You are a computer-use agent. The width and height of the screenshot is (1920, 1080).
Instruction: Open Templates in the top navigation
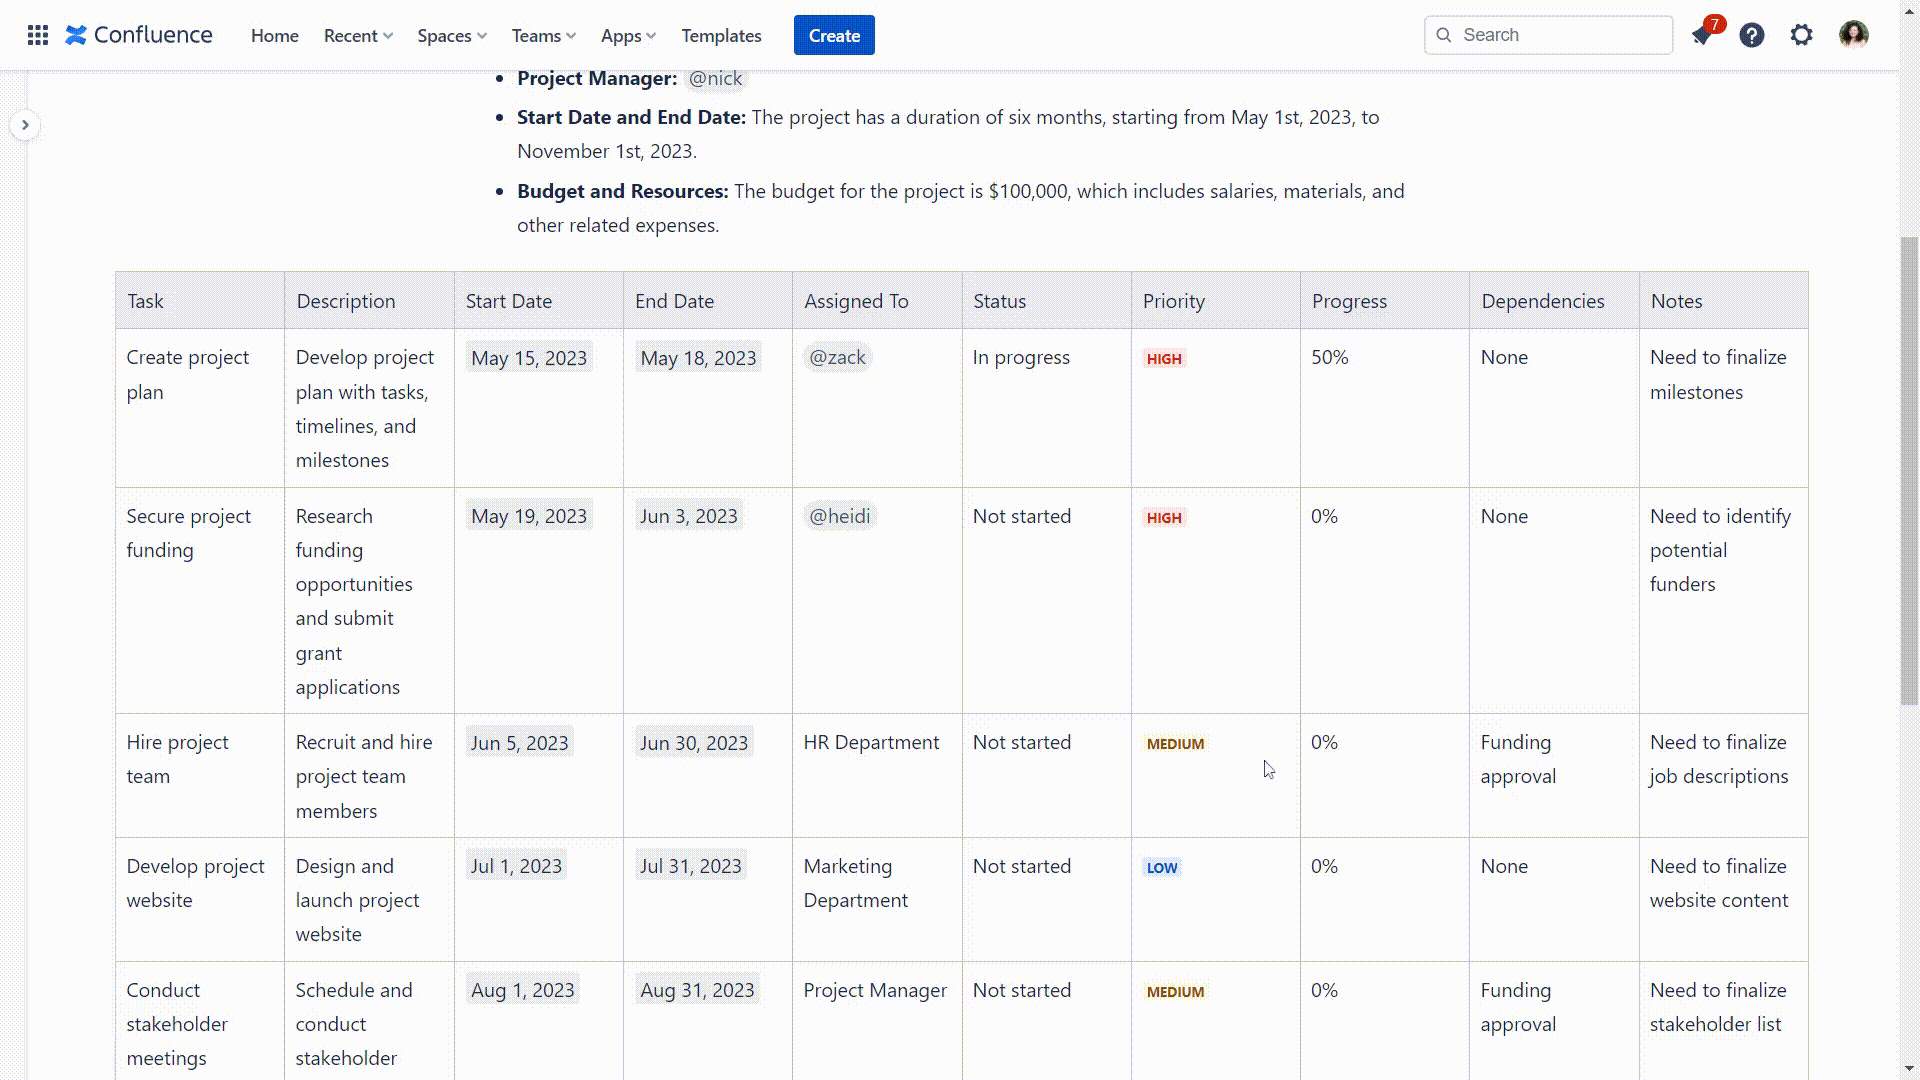click(x=721, y=35)
